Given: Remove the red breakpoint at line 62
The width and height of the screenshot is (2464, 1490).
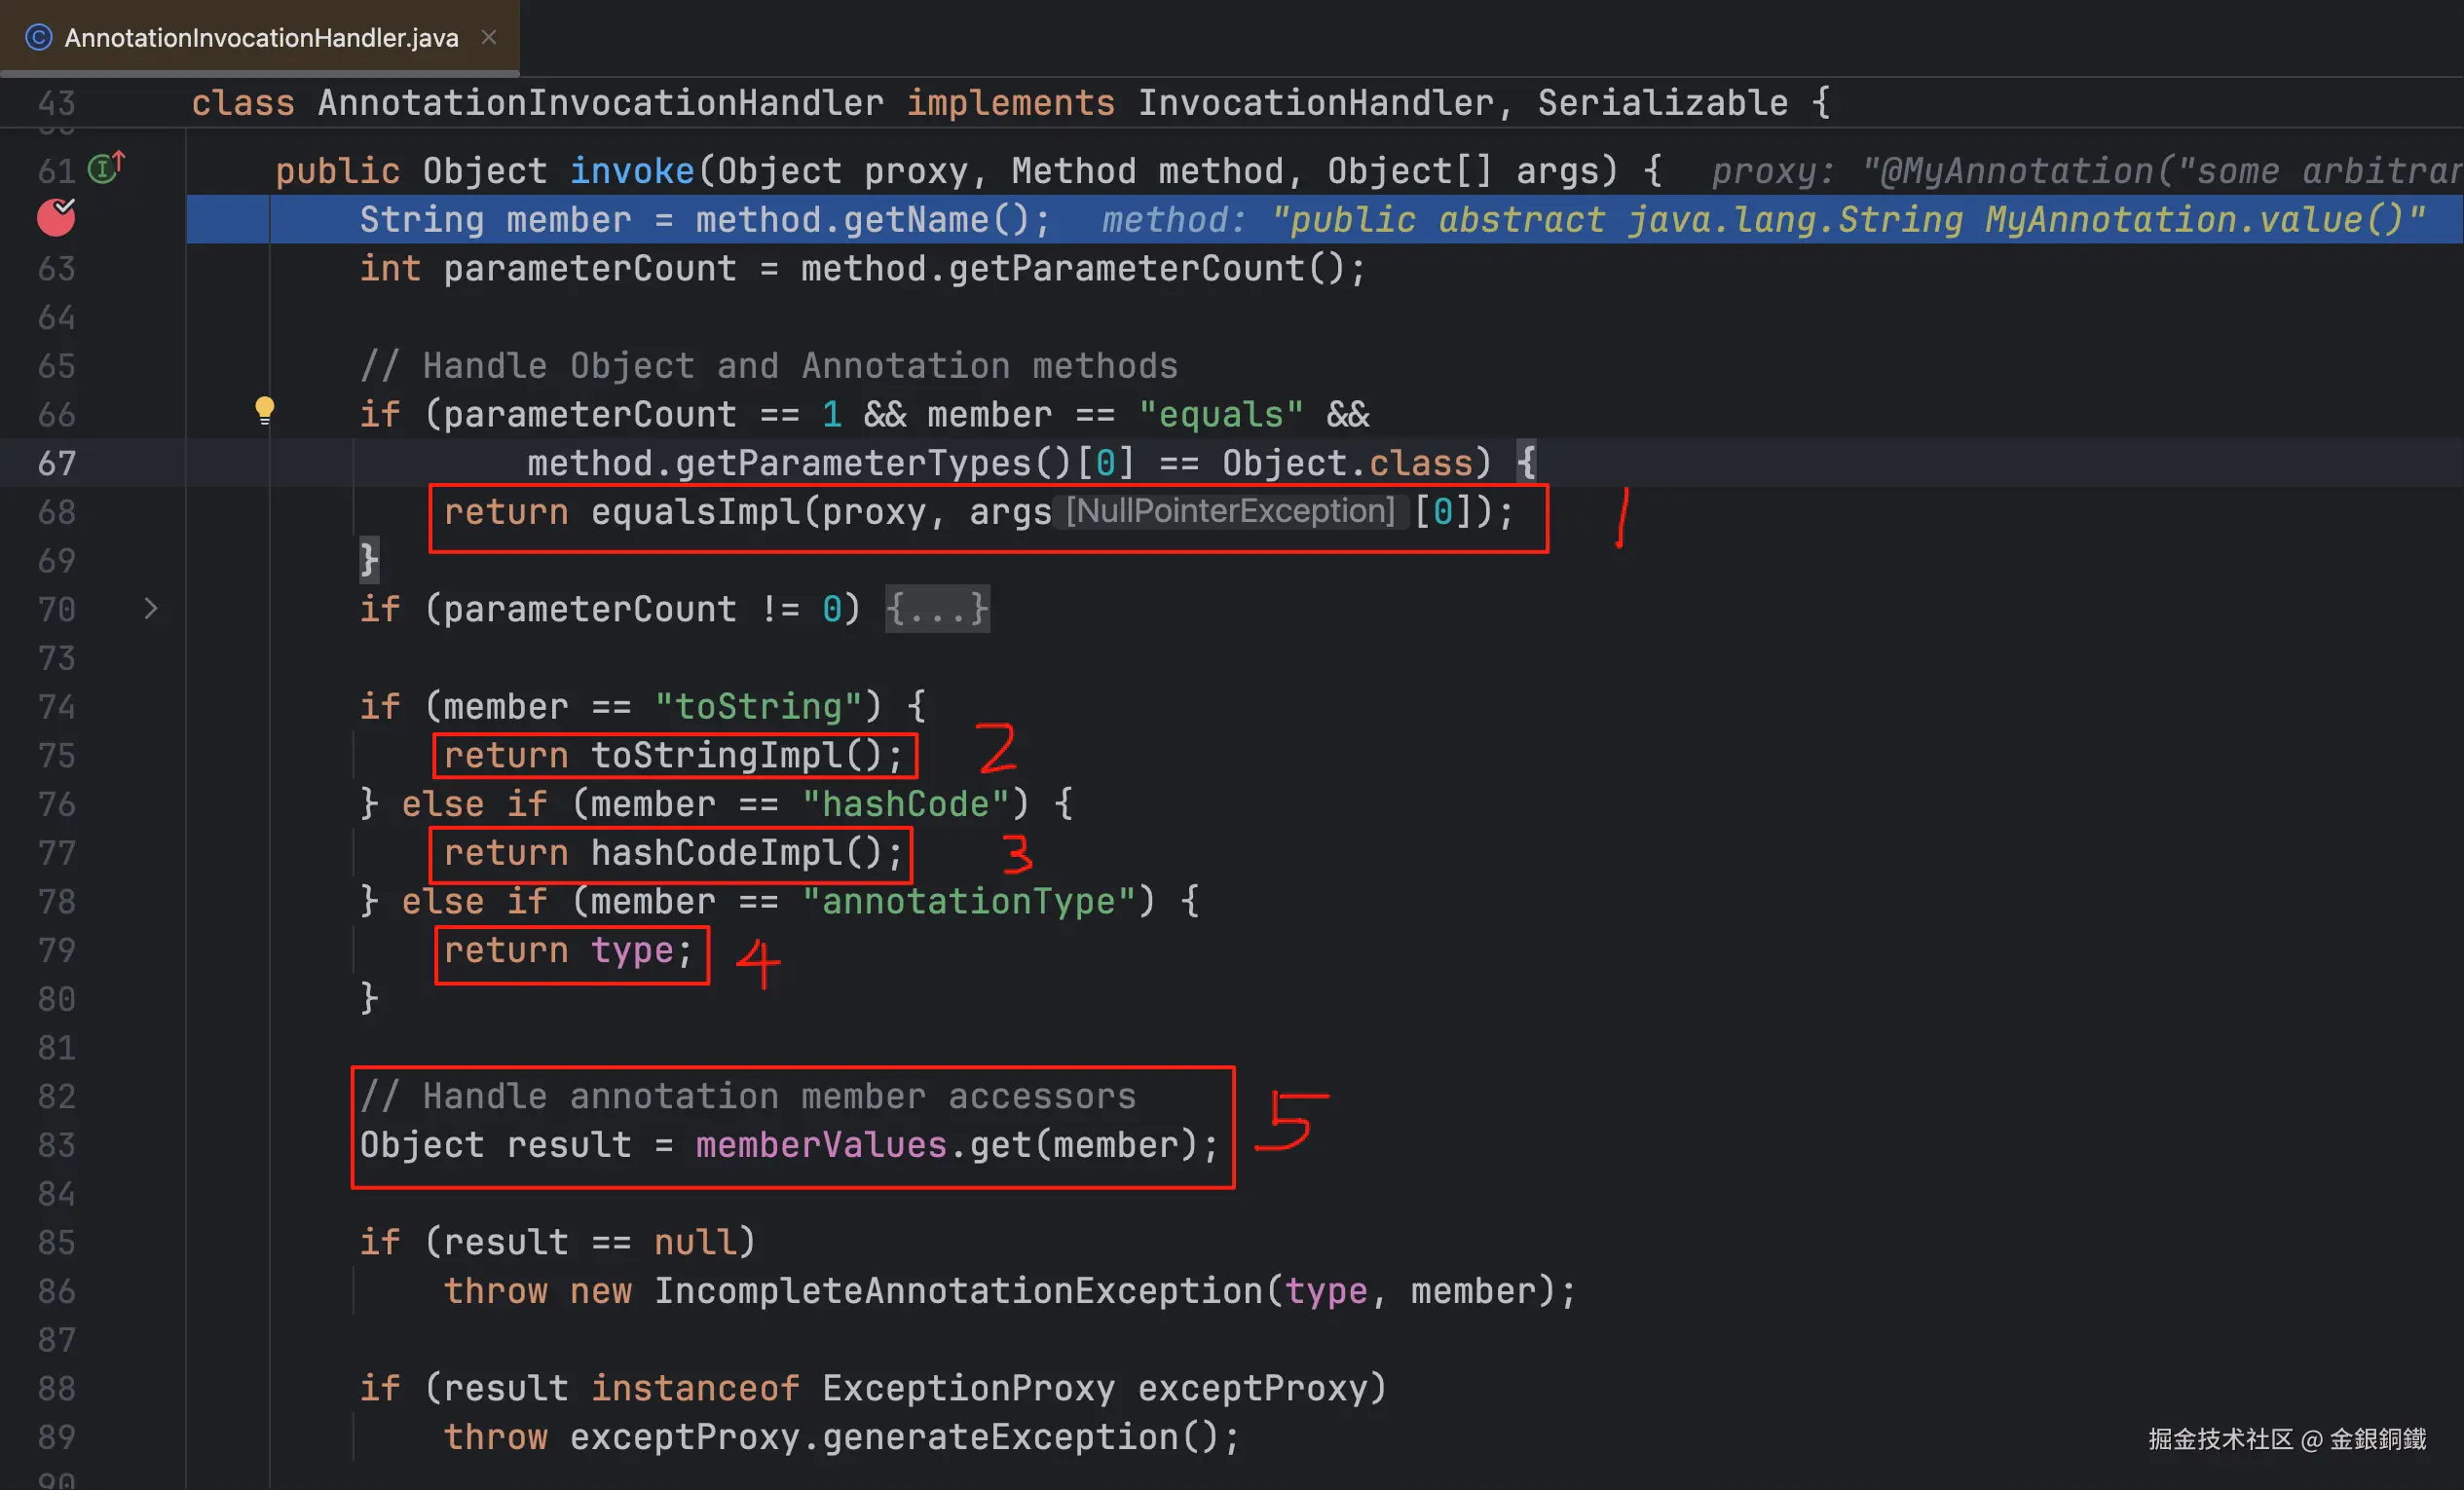Looking at the screenshot, I should click(x=56, y=217).
